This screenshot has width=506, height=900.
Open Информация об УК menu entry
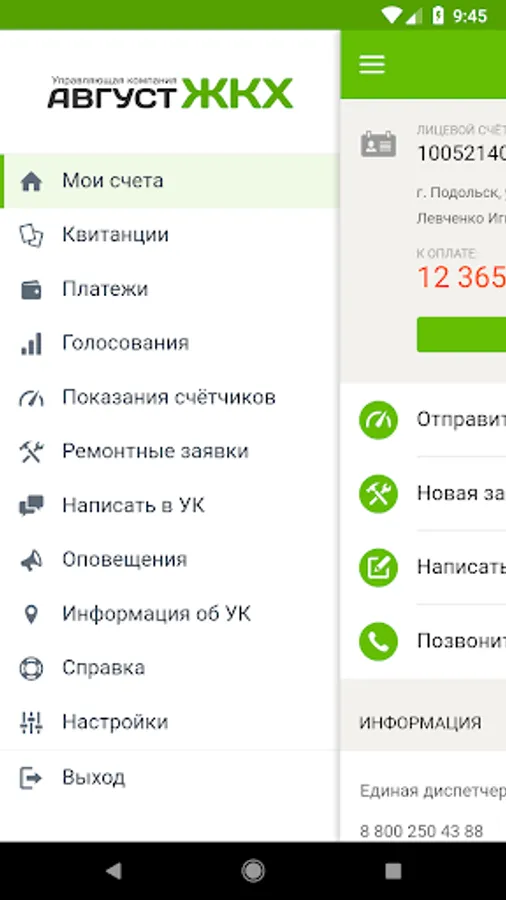(170, 614)
